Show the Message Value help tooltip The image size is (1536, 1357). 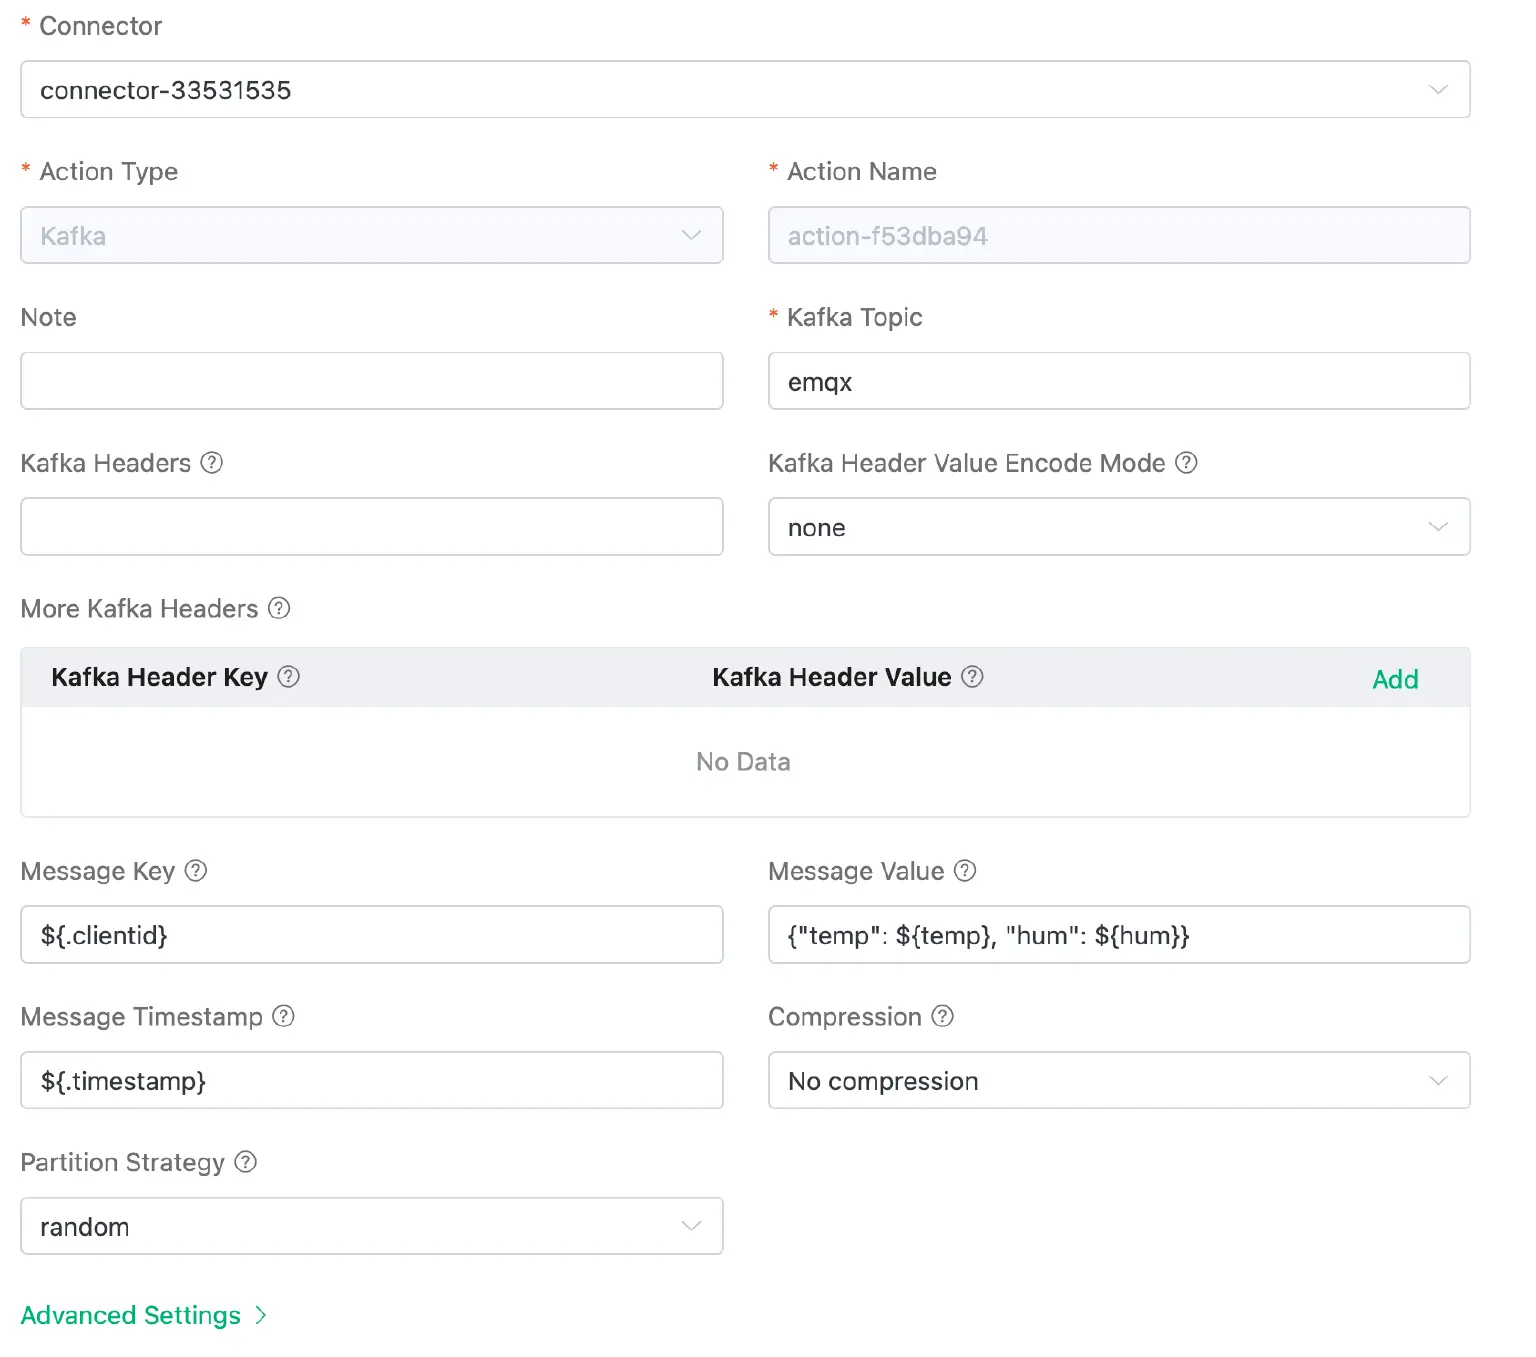point(965,871)
